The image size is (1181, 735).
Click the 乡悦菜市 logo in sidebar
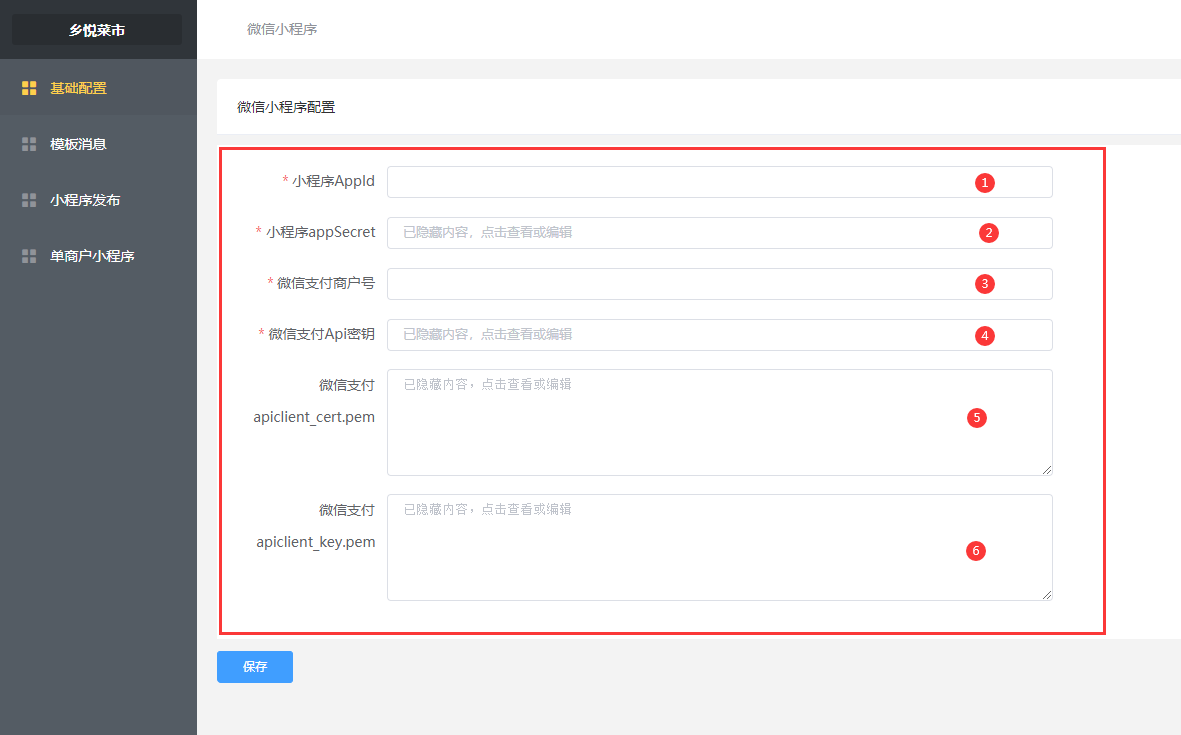pyautogui.click(x=97, y=30)
